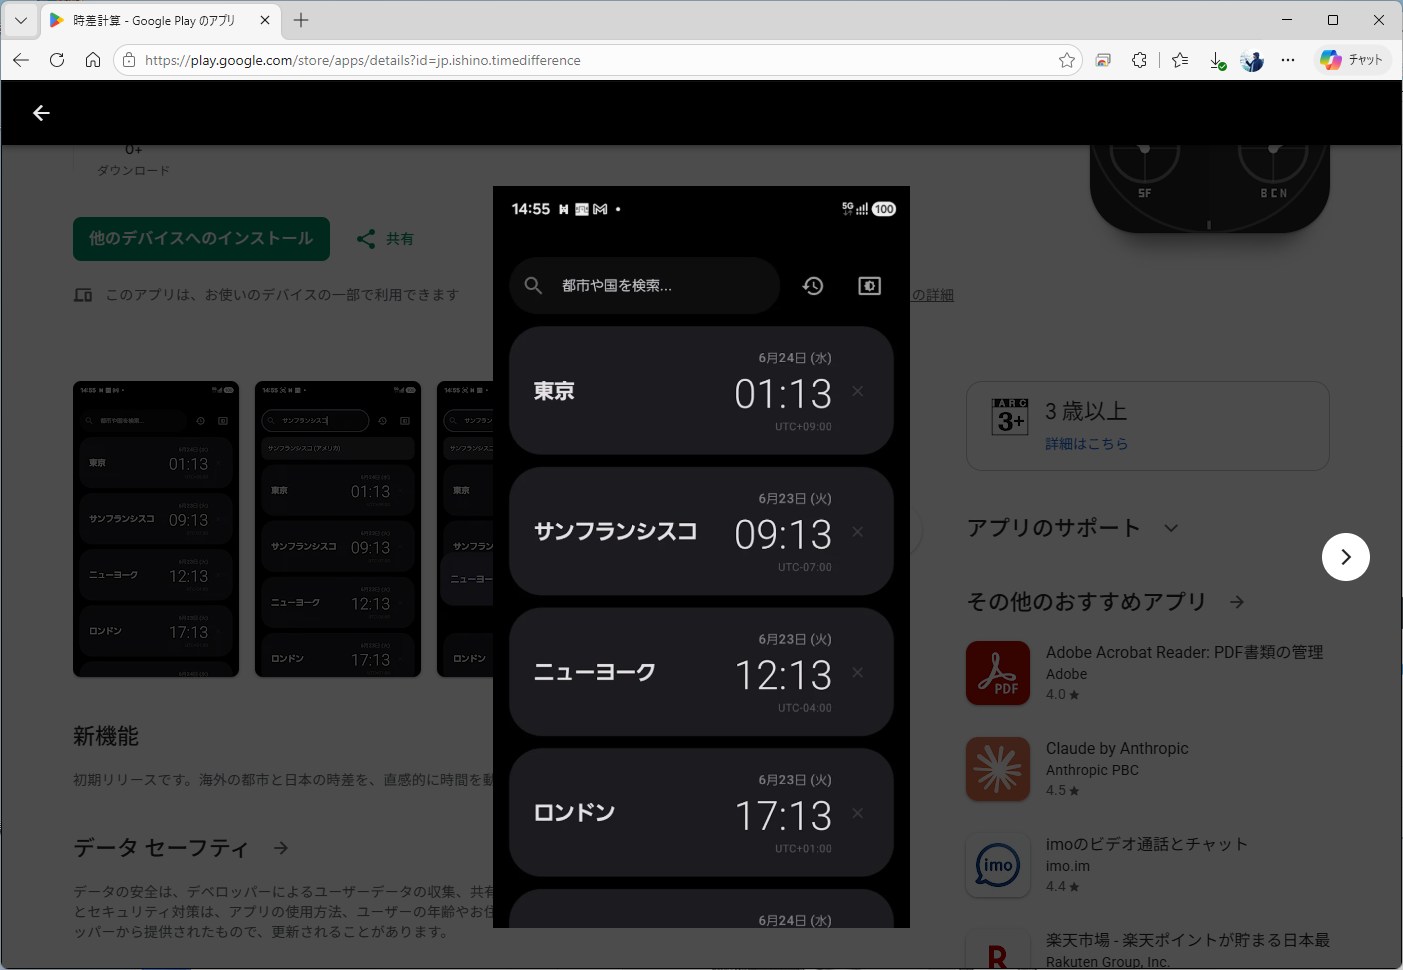
Task: Select the サンフランシスコ time 09:13
Action: [783, 535]
